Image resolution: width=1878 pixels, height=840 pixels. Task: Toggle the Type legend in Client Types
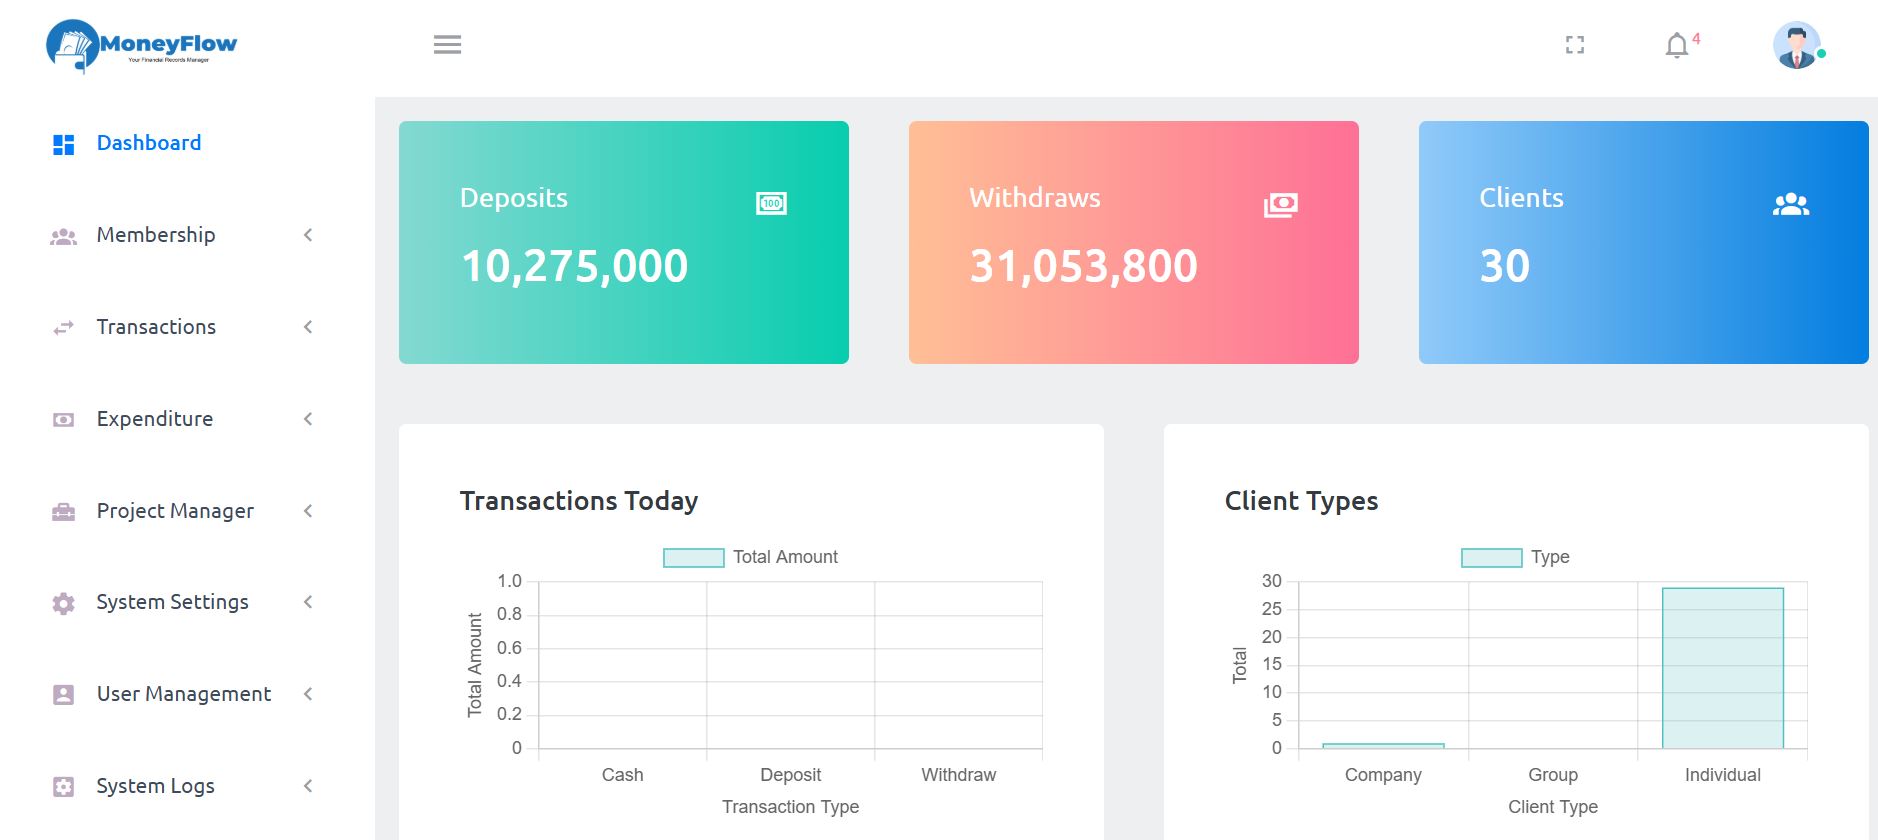[1515, 557]
